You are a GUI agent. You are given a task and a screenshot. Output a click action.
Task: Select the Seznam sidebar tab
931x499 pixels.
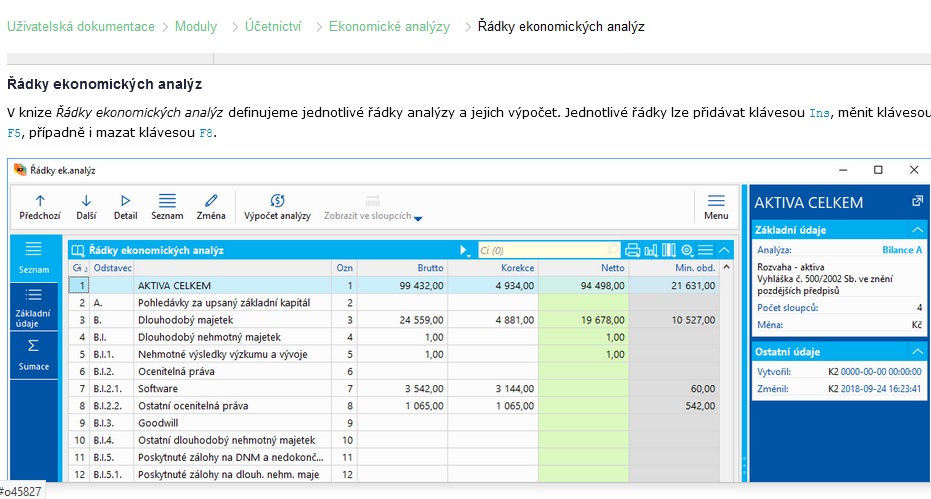[x=34, y=258]
